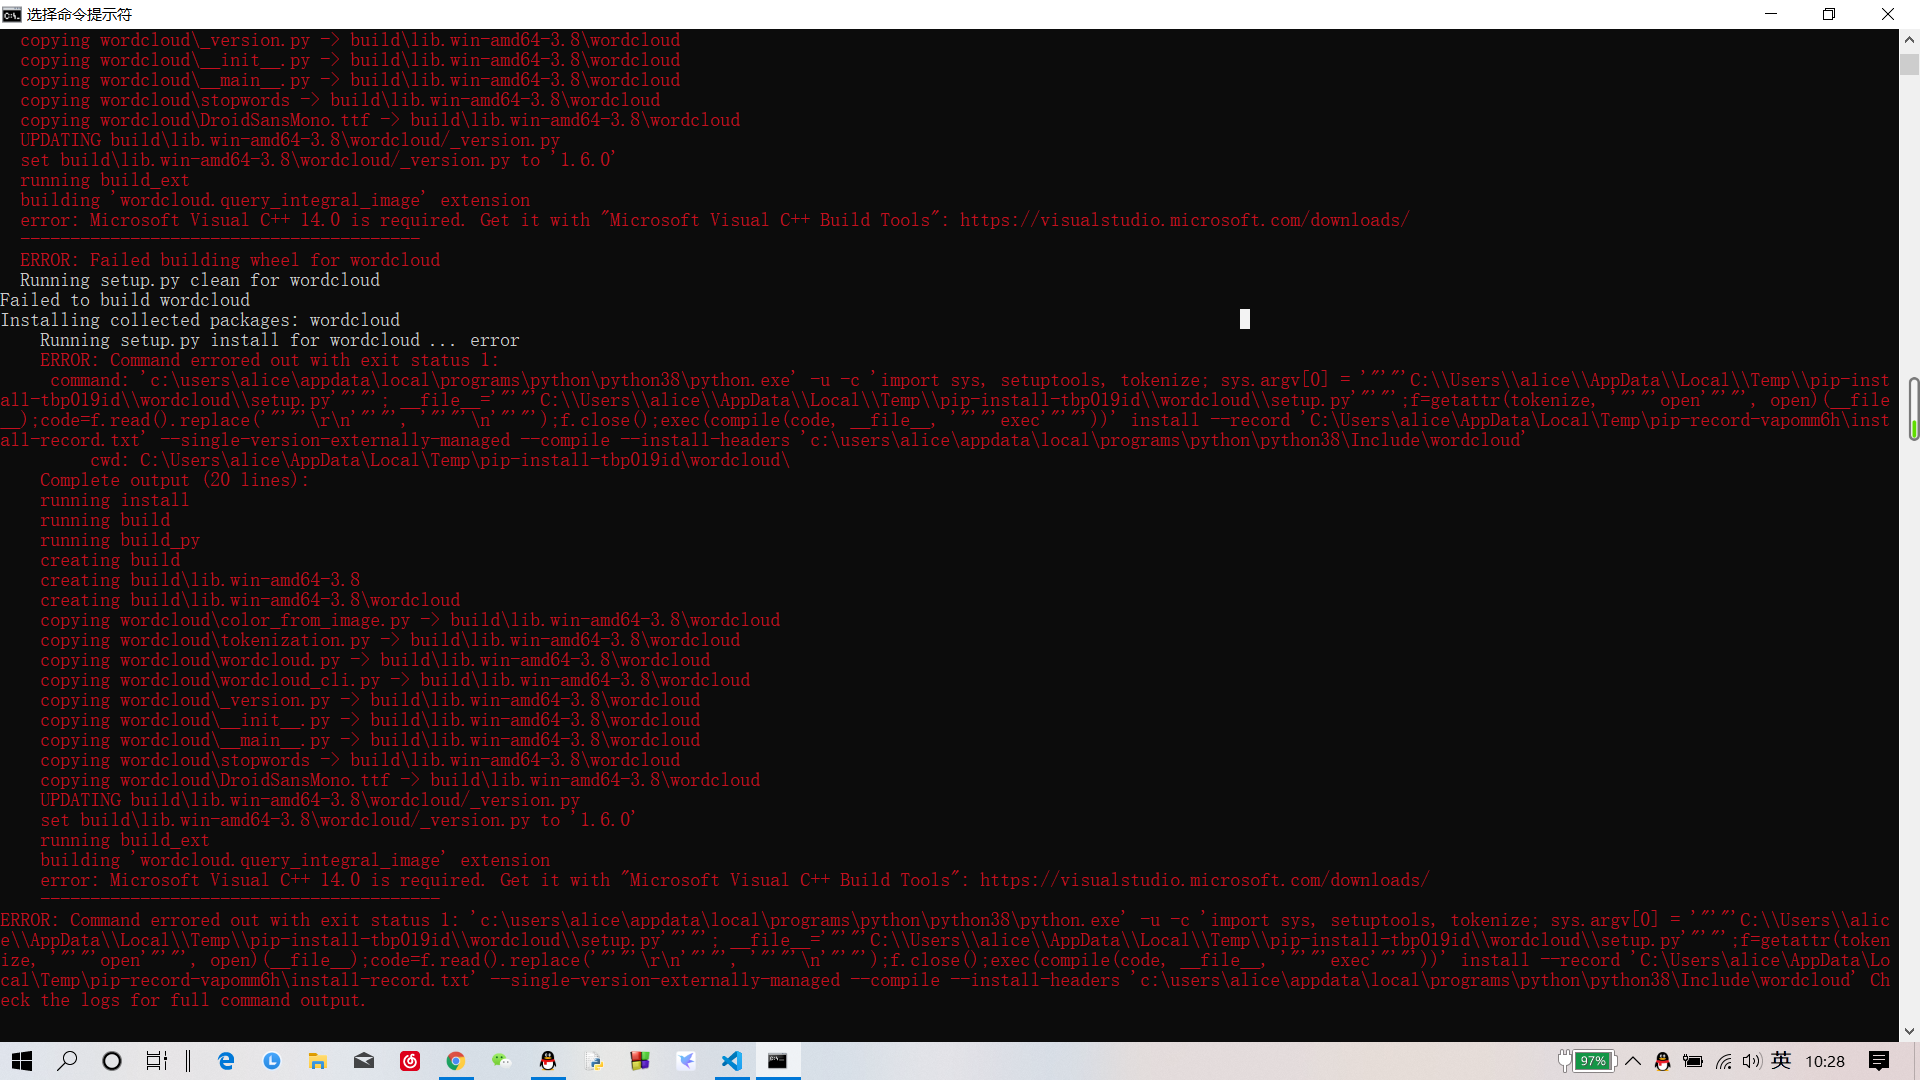This screenshot has height=1080, width=1920.
Task: Open NetEase Cloud Music red icon
Action: coord(410,1061)
